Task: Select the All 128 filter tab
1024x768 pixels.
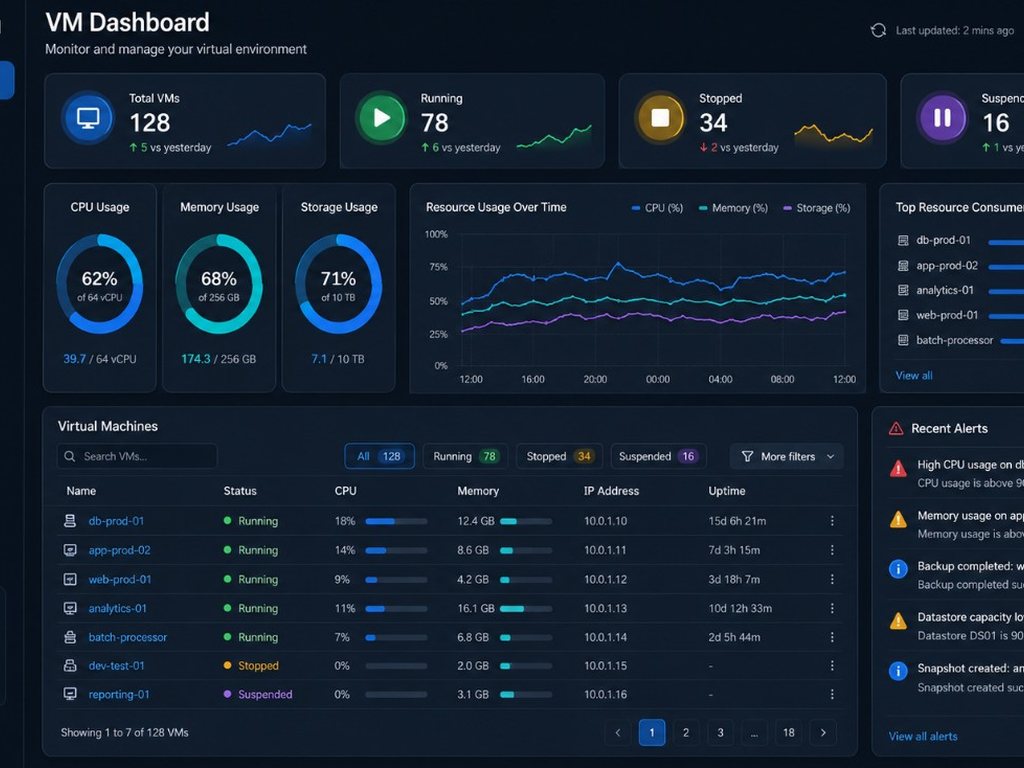Action: pyautogui.click(x=379, y=456)
